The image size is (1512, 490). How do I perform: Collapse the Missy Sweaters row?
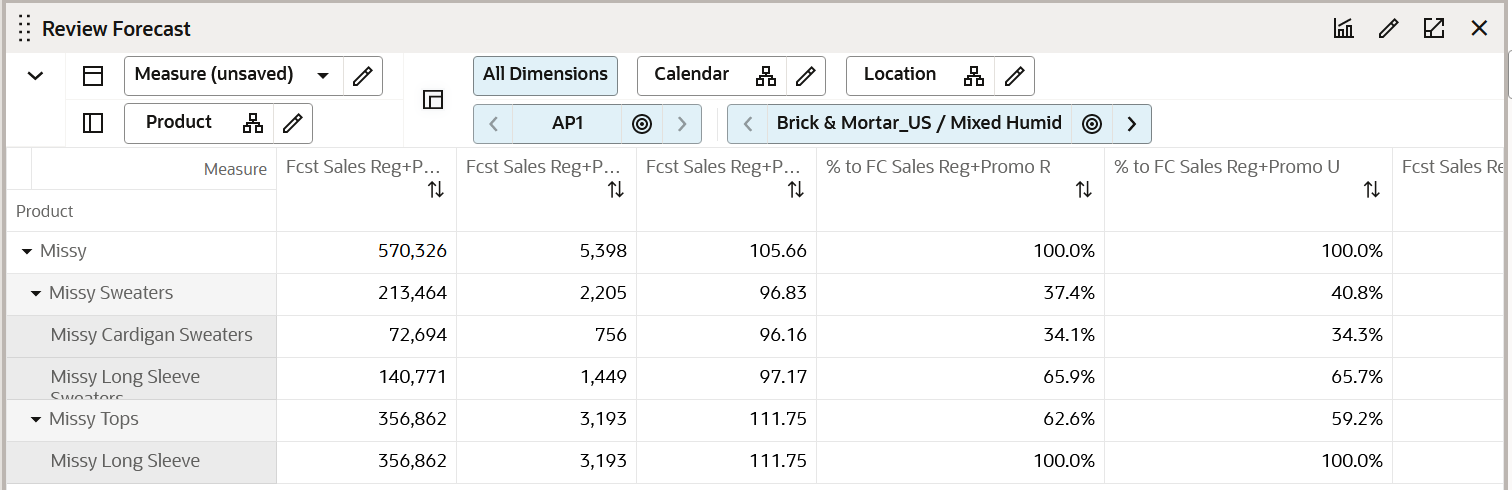[36, 294]
